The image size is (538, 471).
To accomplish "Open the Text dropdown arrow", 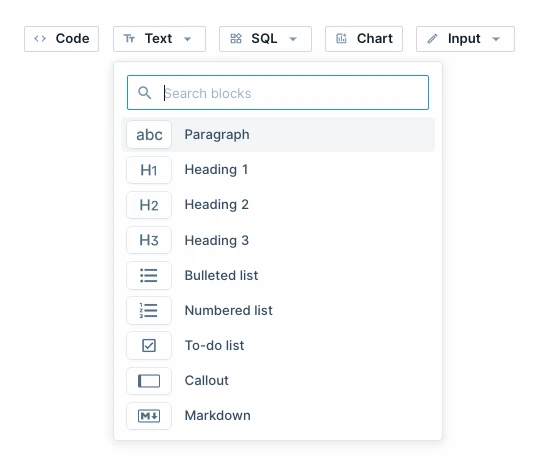I will click(x=187, y=39).
